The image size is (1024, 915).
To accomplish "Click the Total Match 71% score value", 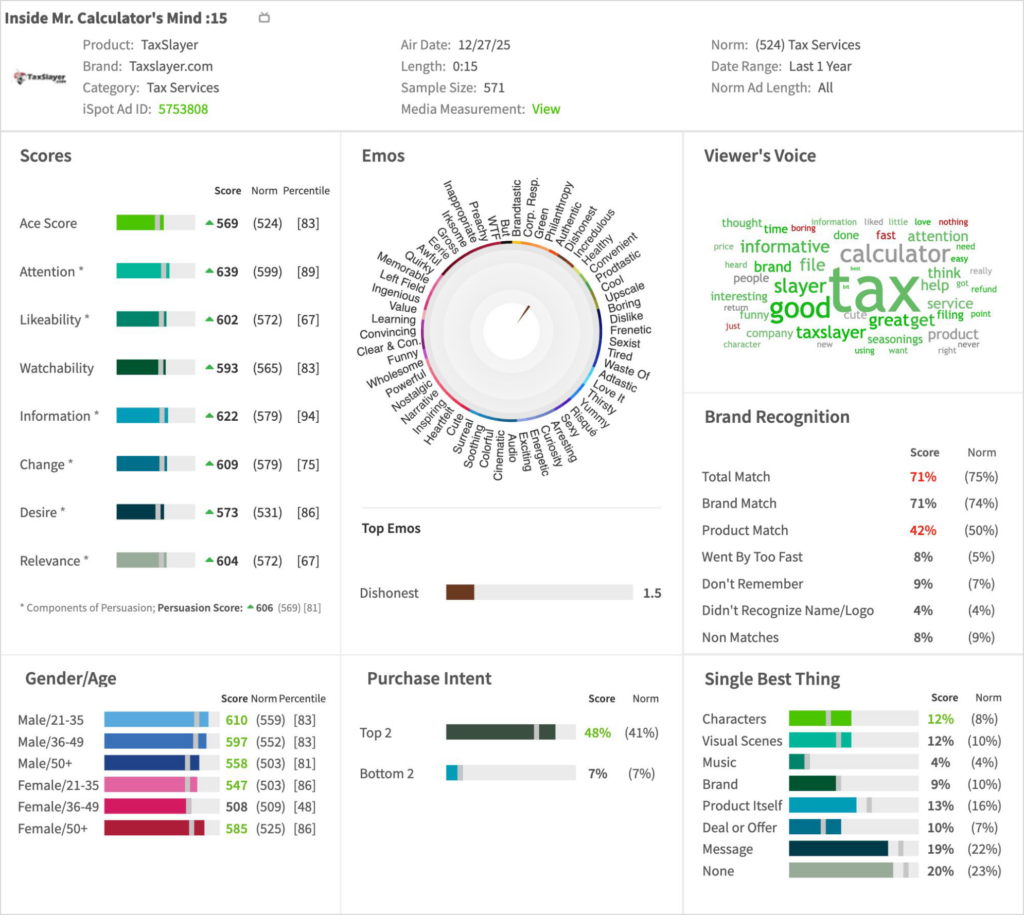I will [x=923, y=477].
